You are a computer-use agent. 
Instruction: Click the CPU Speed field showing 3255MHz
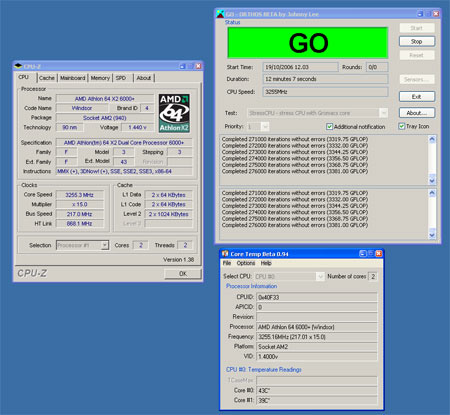pos(325,92)
